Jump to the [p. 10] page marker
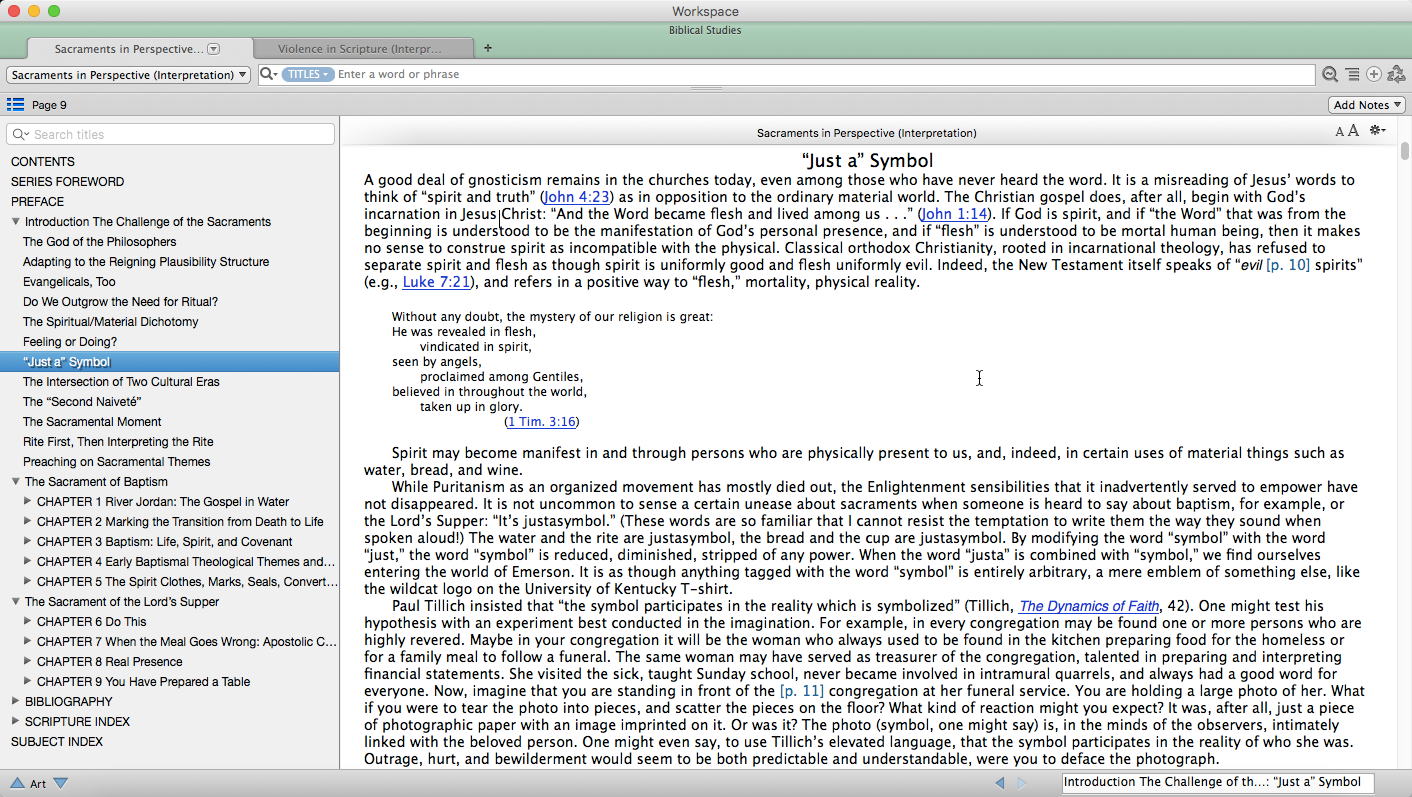Screen dimensions: 1412x797 (1287, 265)
